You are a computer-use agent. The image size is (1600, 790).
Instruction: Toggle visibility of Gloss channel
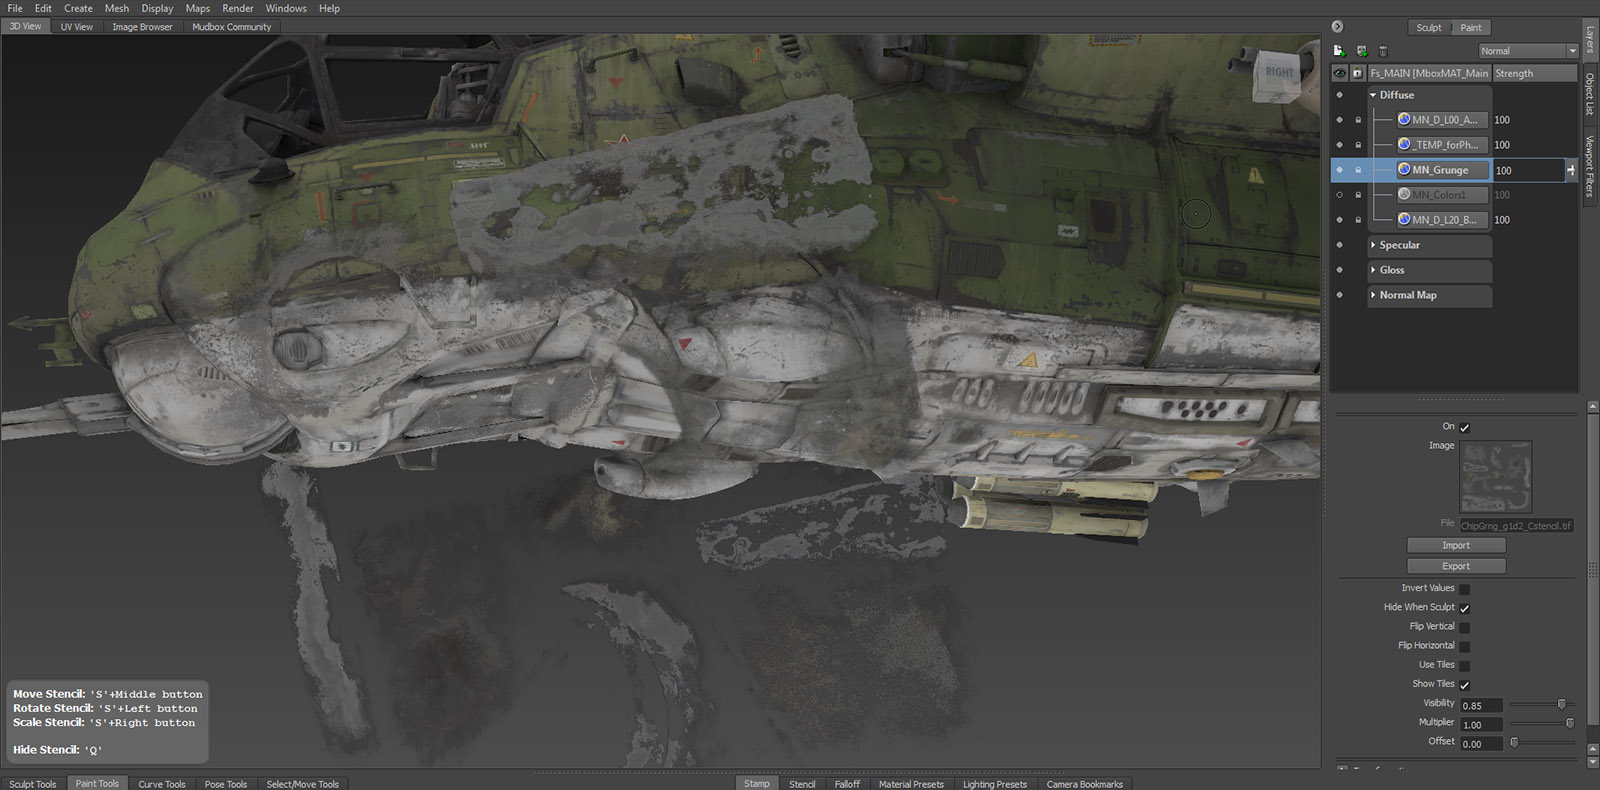pos(1340,270)
